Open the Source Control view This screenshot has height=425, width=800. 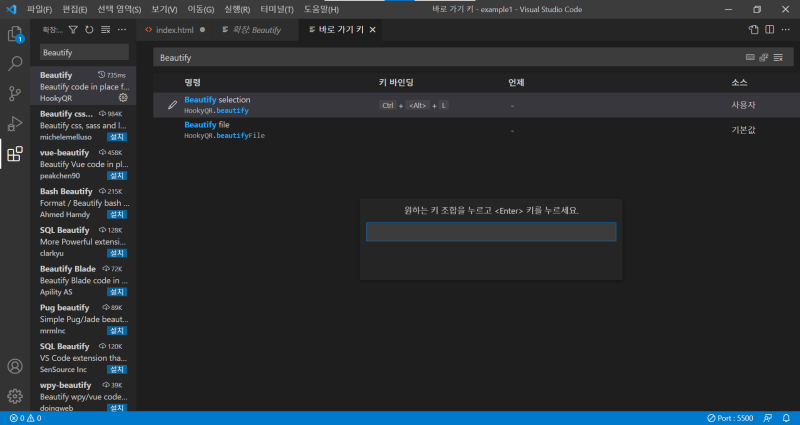15,93
